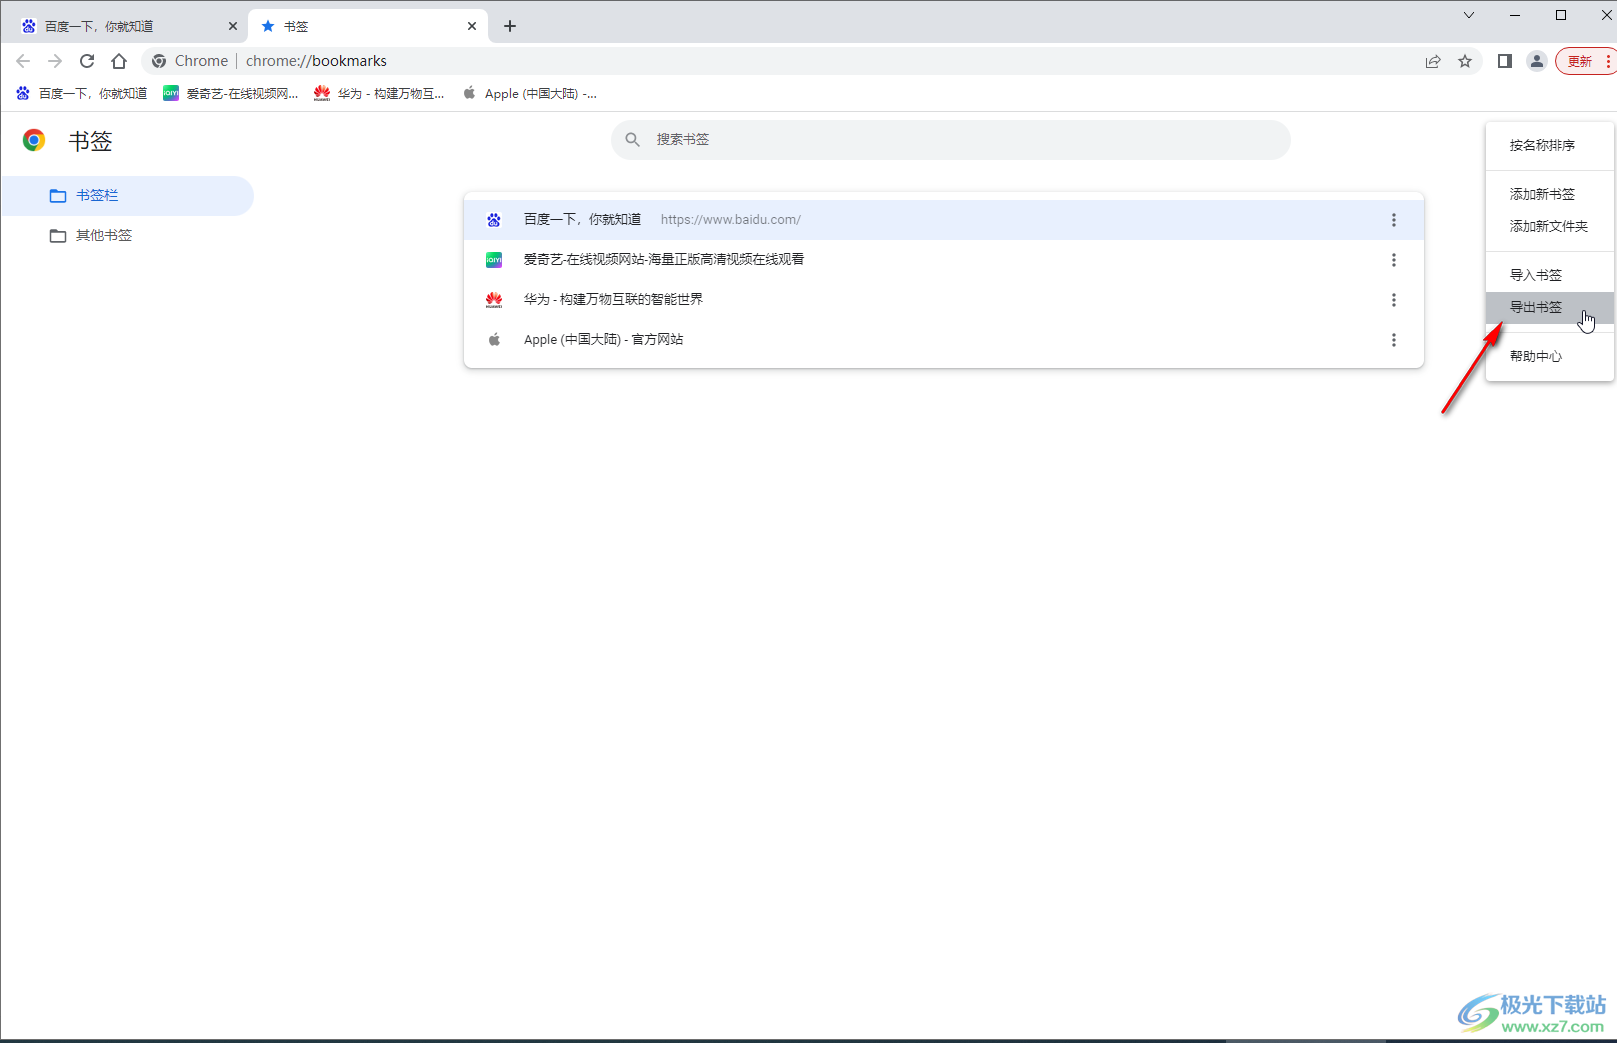Close the 书签 tab
The image size is (1617, 1043).
[472, 26]
